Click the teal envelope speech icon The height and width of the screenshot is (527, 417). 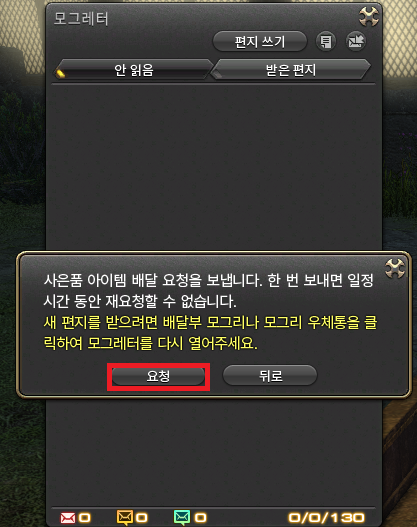(182, 518)
